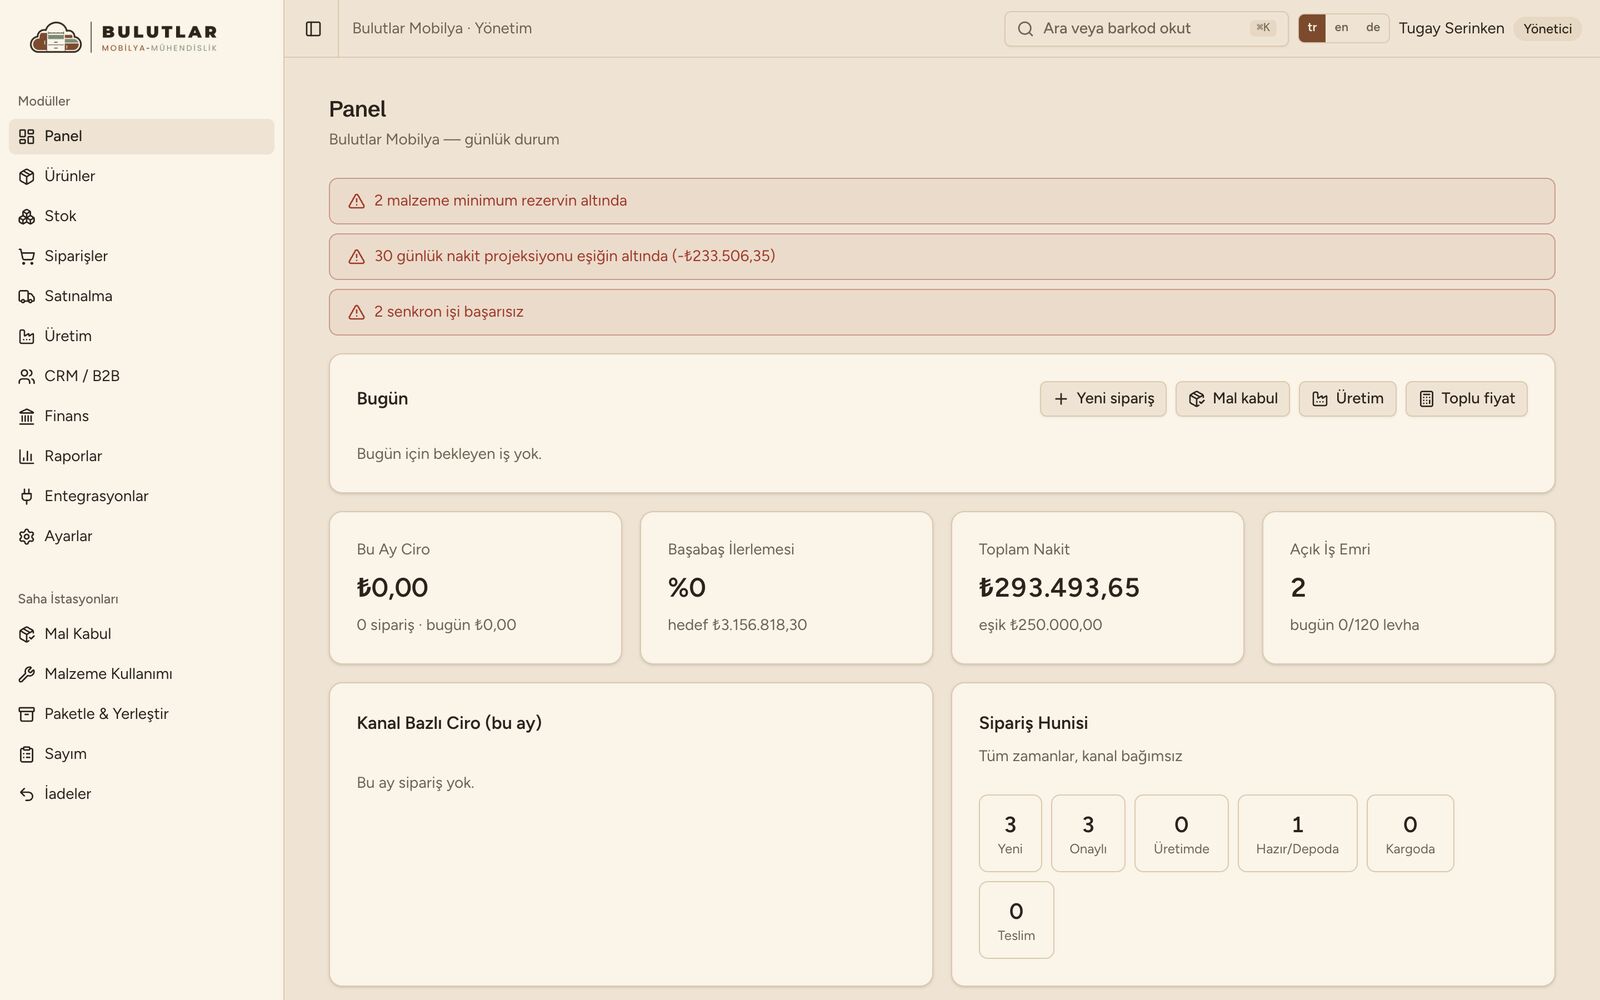Open the 2 senkron işi başarısız alert
1600x1000 pixels.
[x=942, y=312]
